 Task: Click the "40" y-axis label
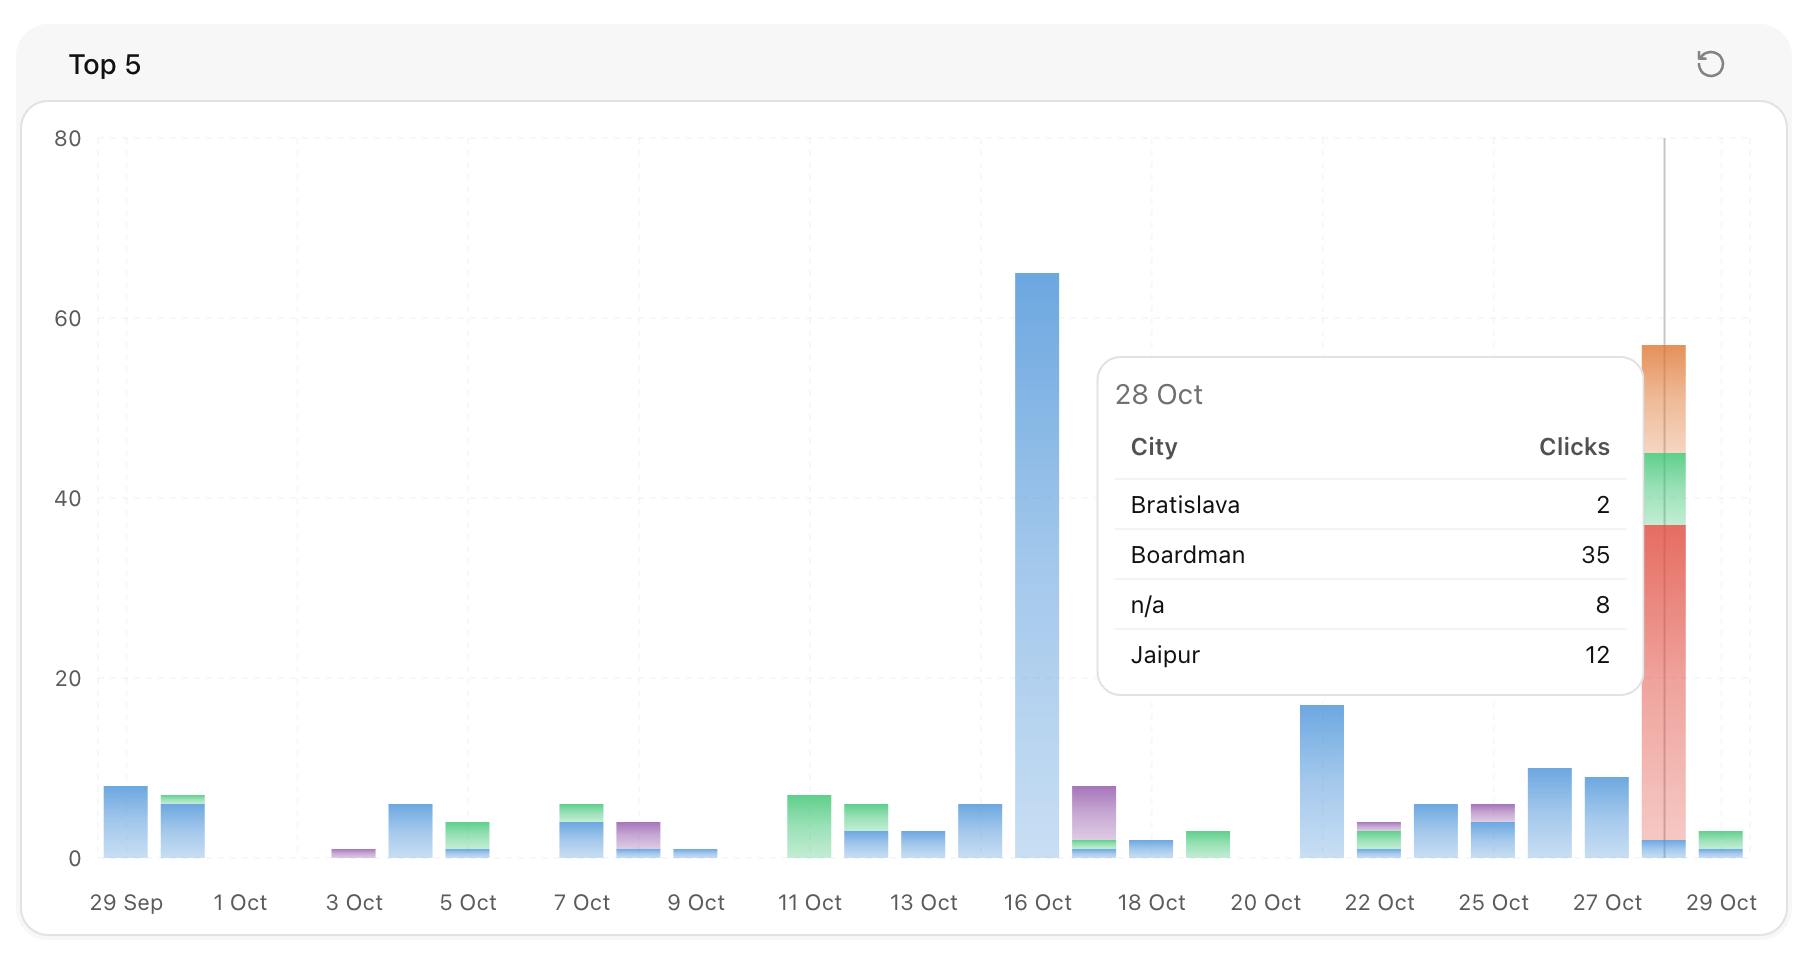[x=68, y=499]
